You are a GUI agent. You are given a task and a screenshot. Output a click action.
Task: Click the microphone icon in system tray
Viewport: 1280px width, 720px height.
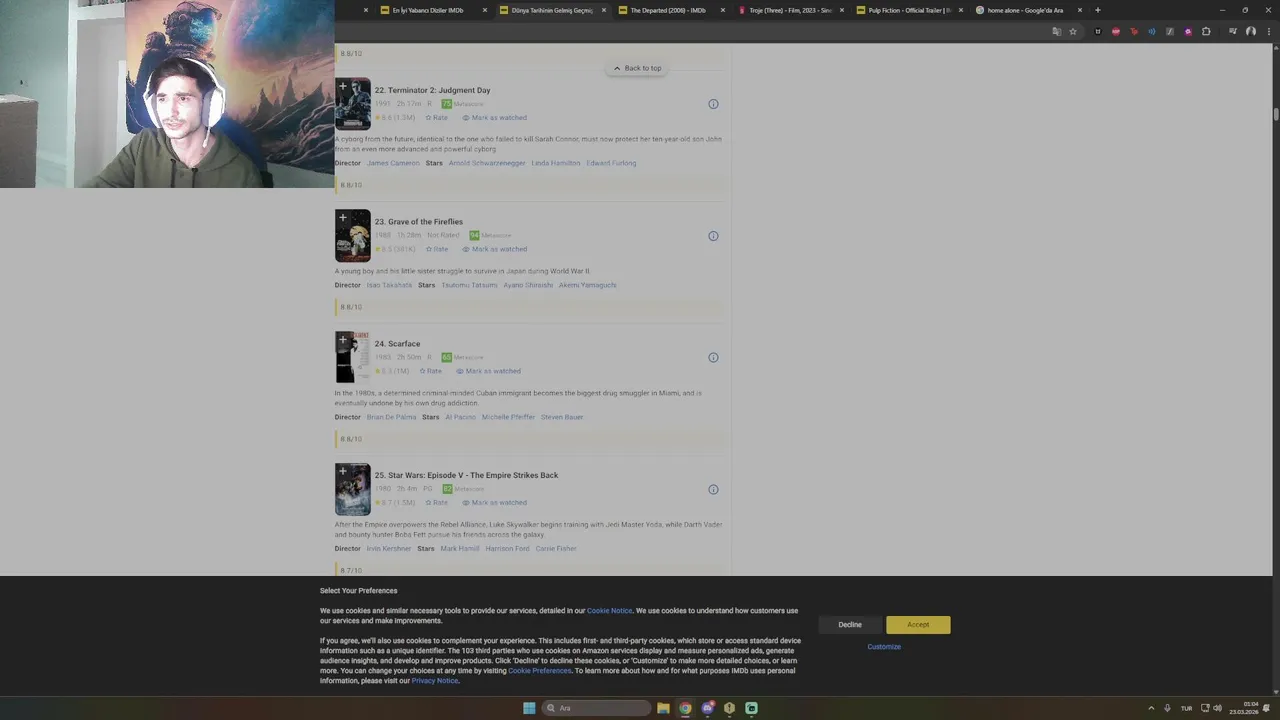1167,708
